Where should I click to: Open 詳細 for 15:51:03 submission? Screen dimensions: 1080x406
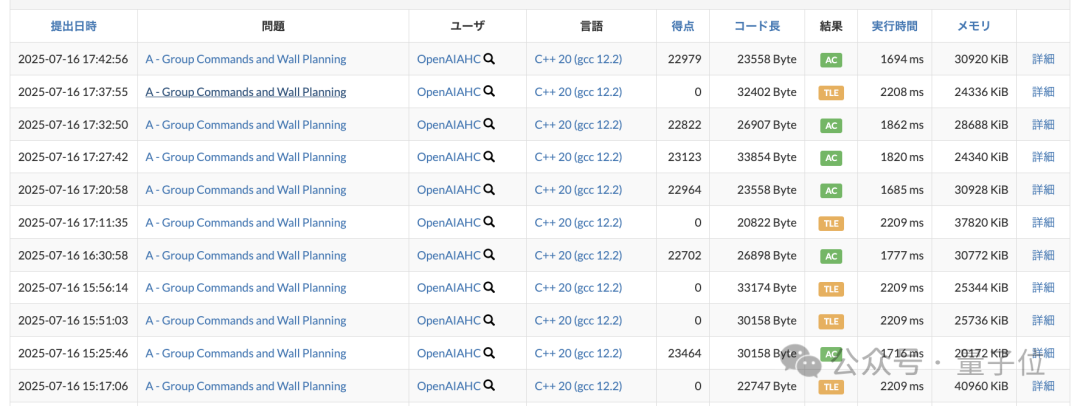point(1043,321)
